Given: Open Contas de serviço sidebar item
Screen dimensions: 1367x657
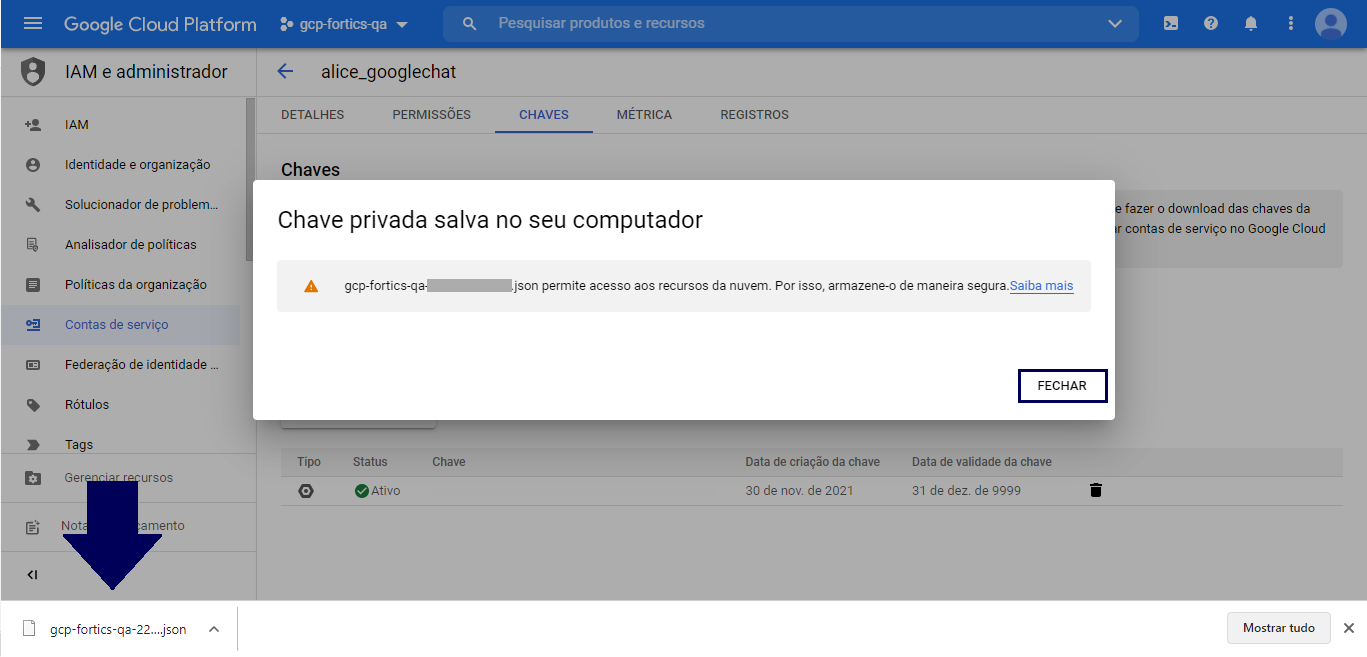Looking at the screenshot, I should [120, 325].
